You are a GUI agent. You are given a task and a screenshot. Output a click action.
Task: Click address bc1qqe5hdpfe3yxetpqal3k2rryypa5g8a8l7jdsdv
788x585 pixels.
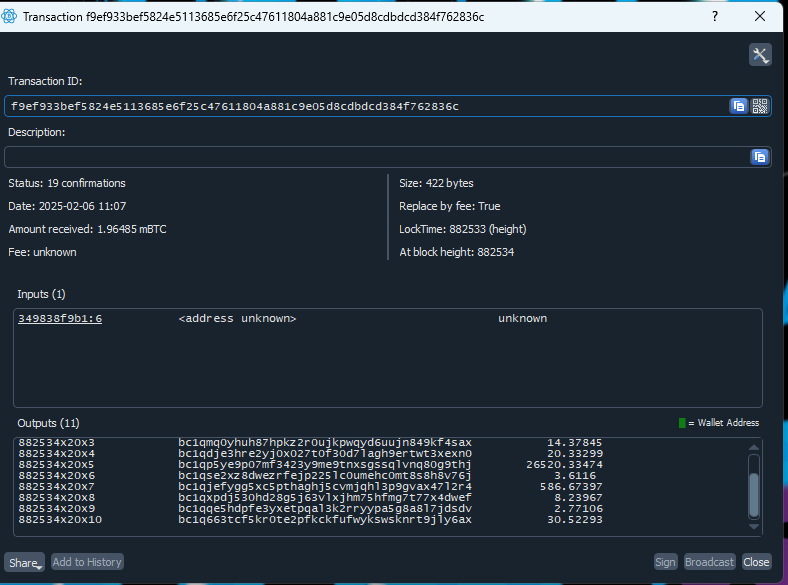click(x=325, y=509)
